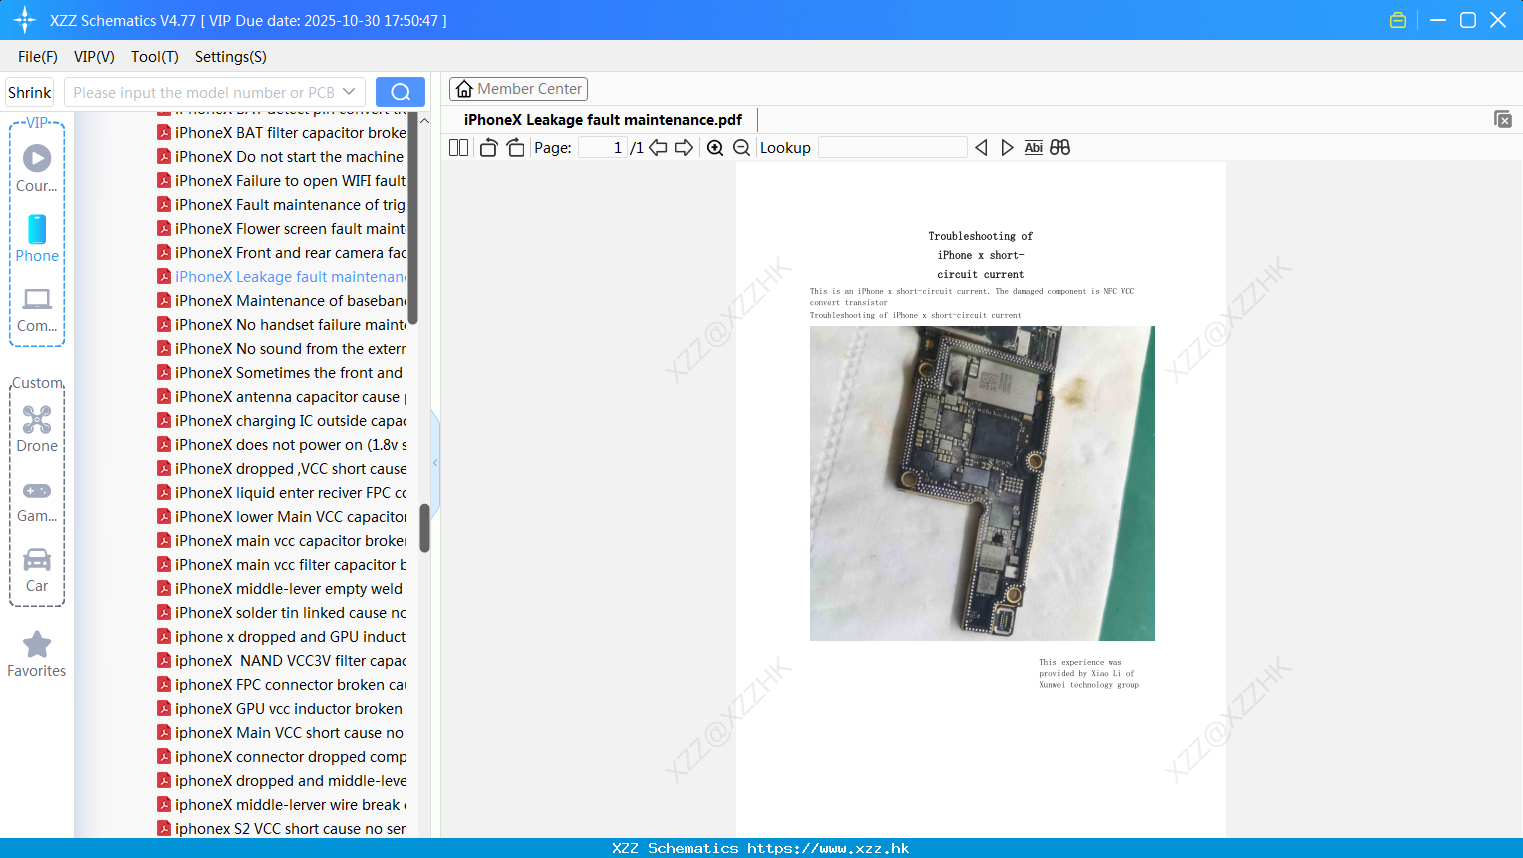This screenshot has width=1523, height=858.
Task: Open 'iPhoneX does not power on (1.8v' file
Action: 282,444
